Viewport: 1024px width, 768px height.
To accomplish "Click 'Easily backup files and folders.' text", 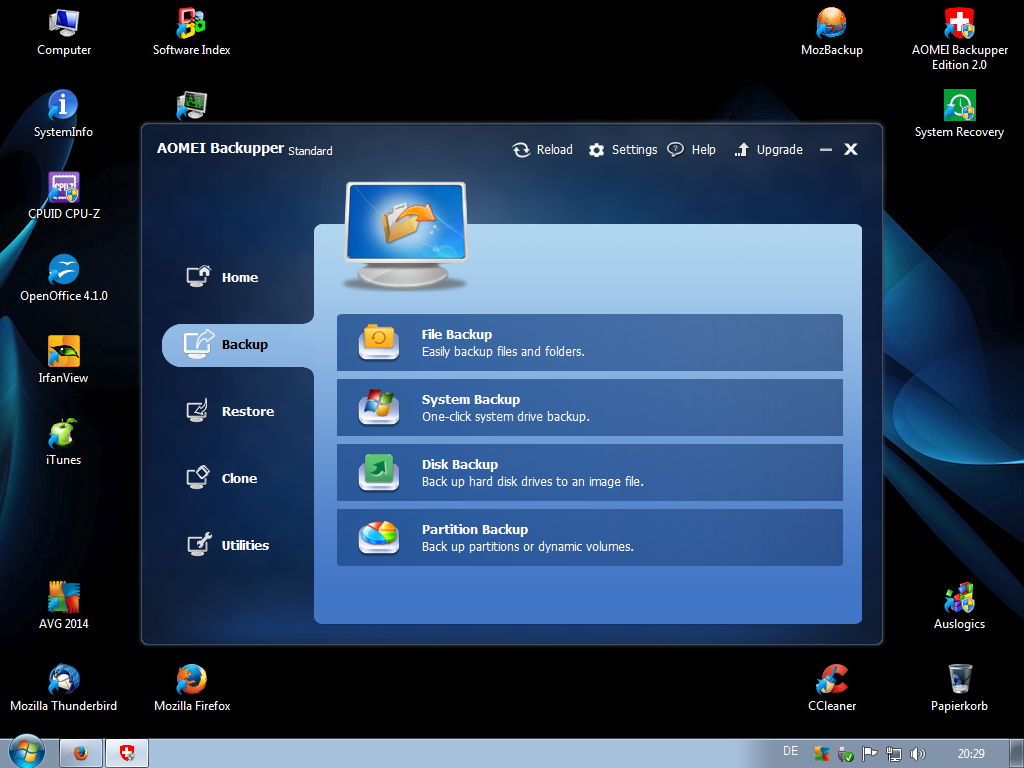I will pyautogui.click(x=503, y=352).
